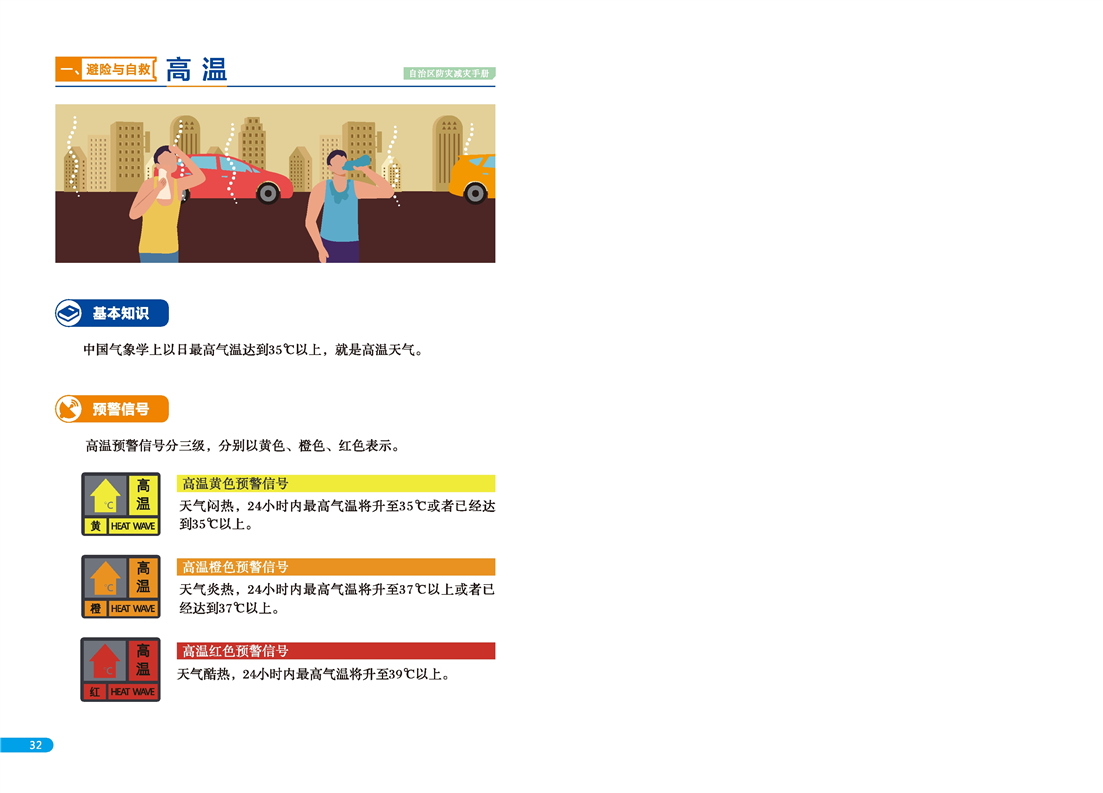Click the 高温黄色预警信号 yellow header bar
The height and width of the screenshot is (793, 1103).
tap(336, 483)
